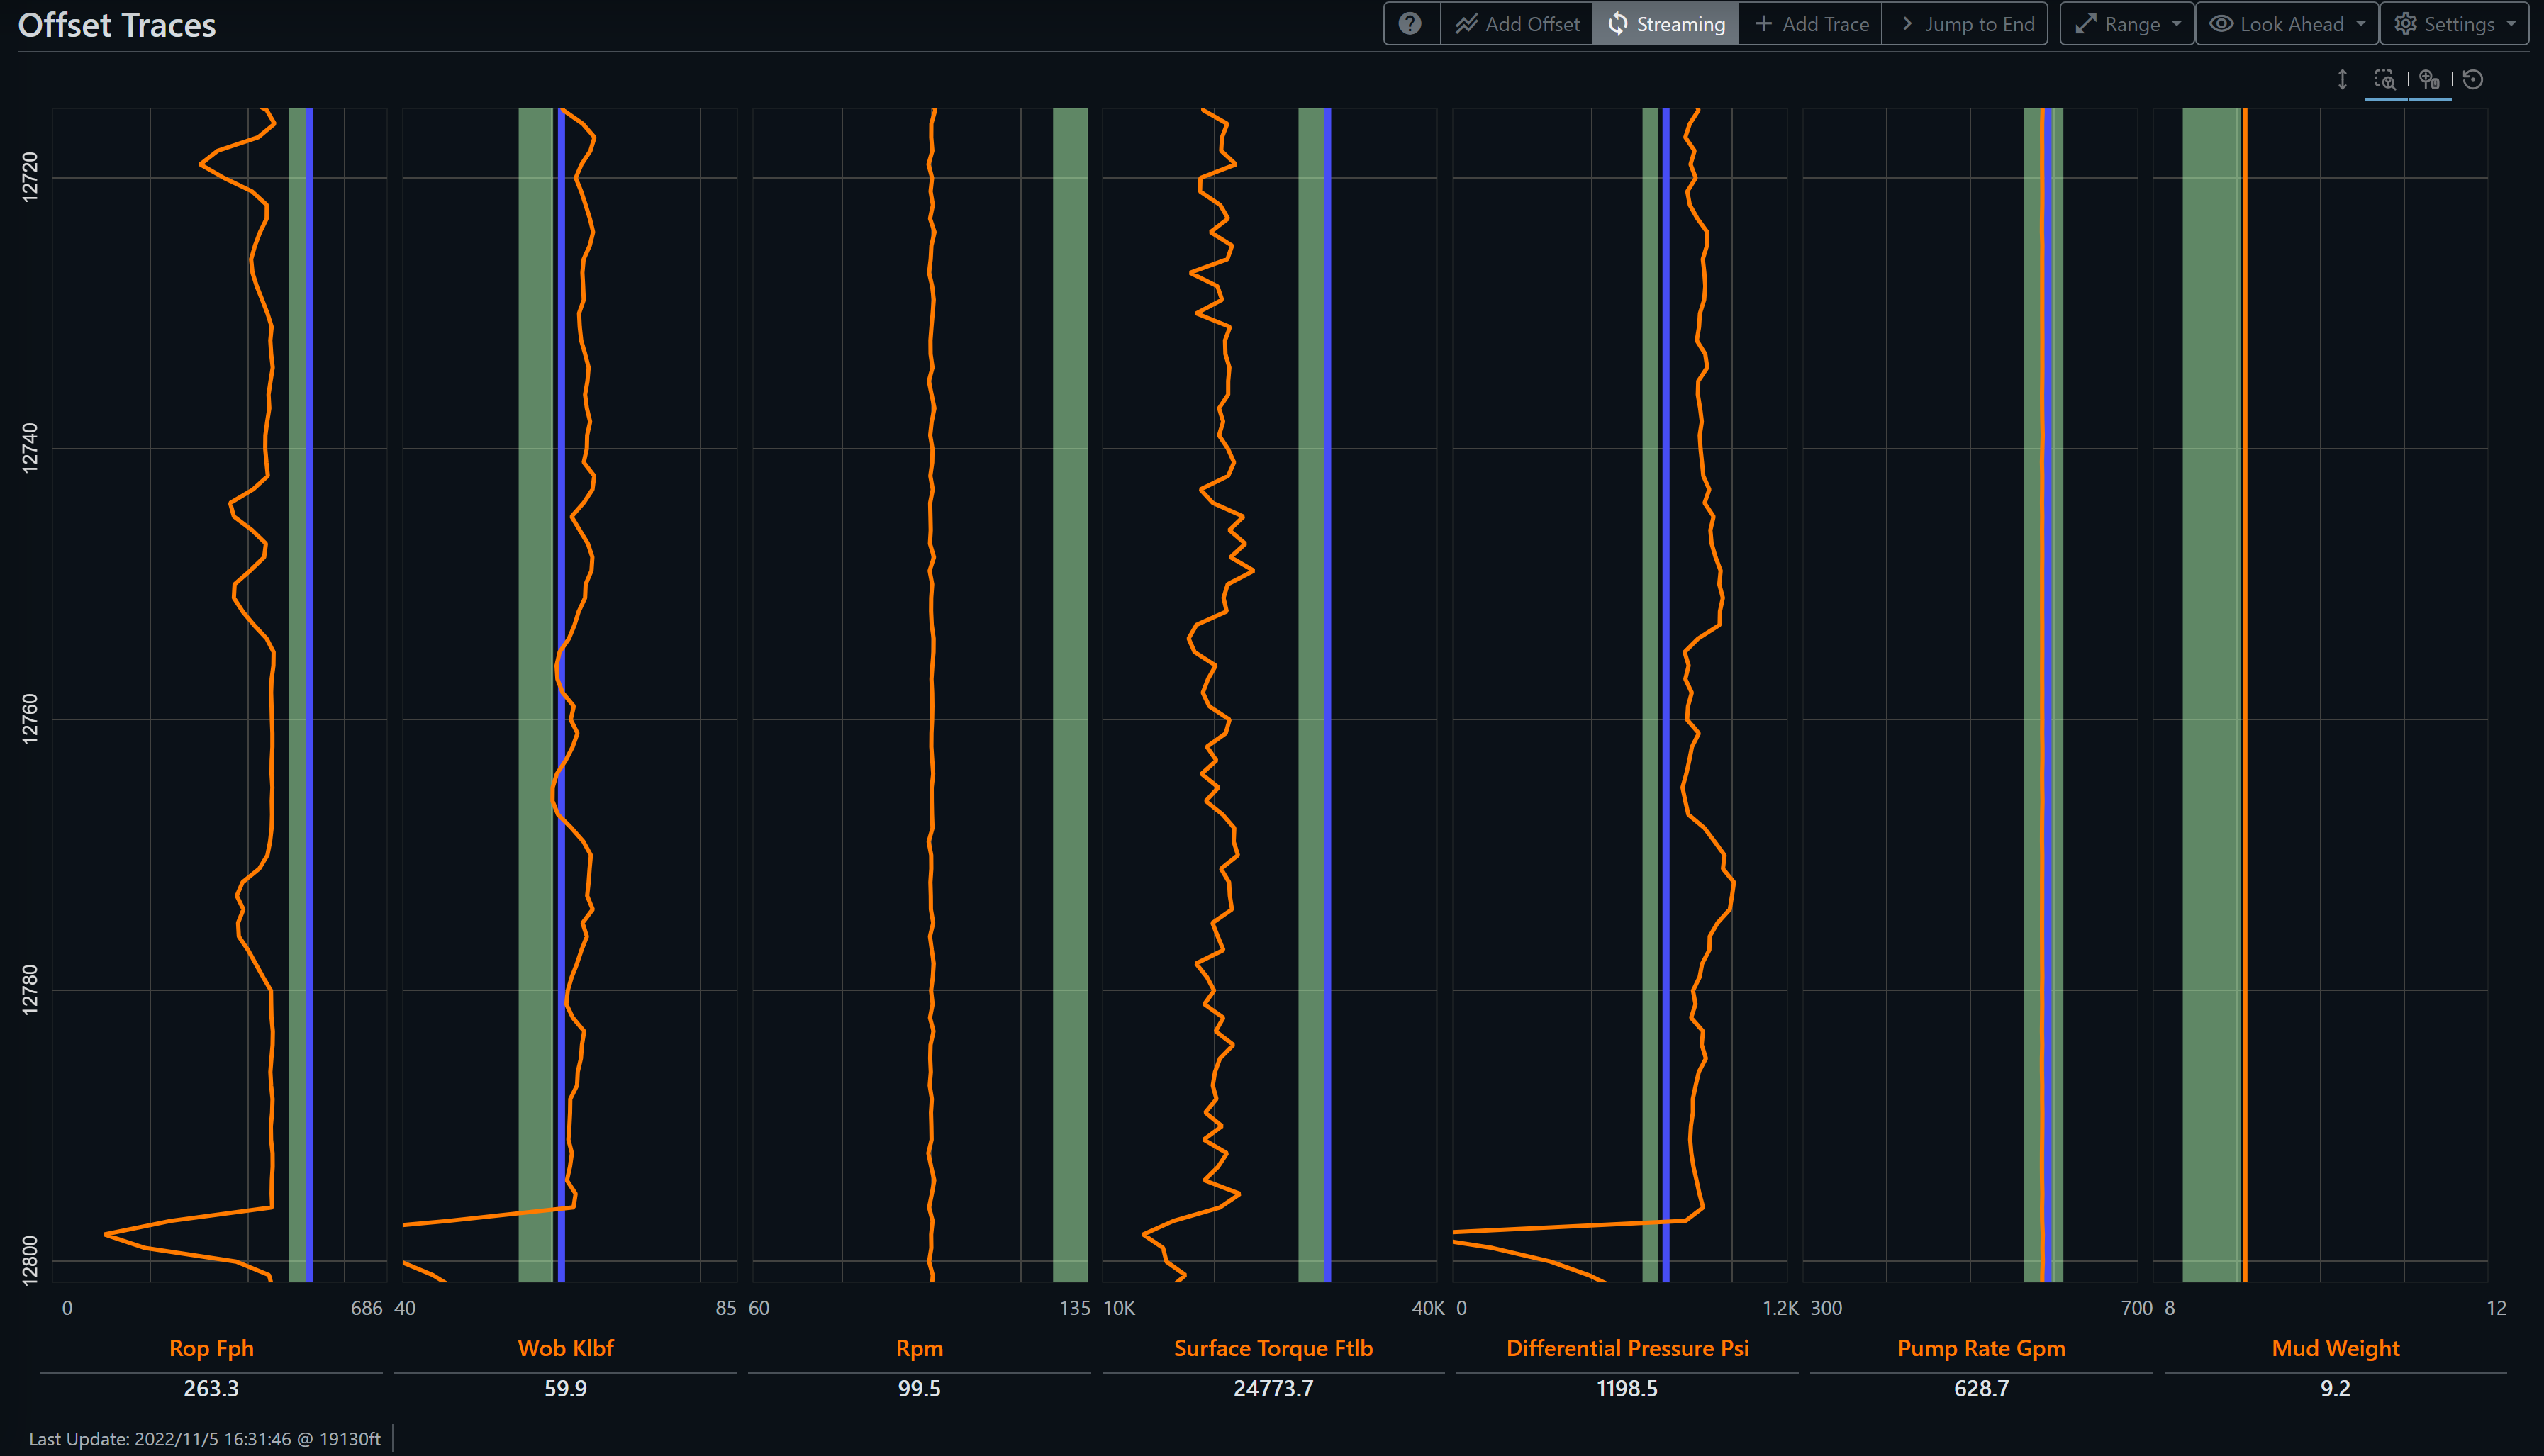2544x1456 pixels.
Task: Toggle the Y-axis box zoom tool
Action: [2386, 80]
